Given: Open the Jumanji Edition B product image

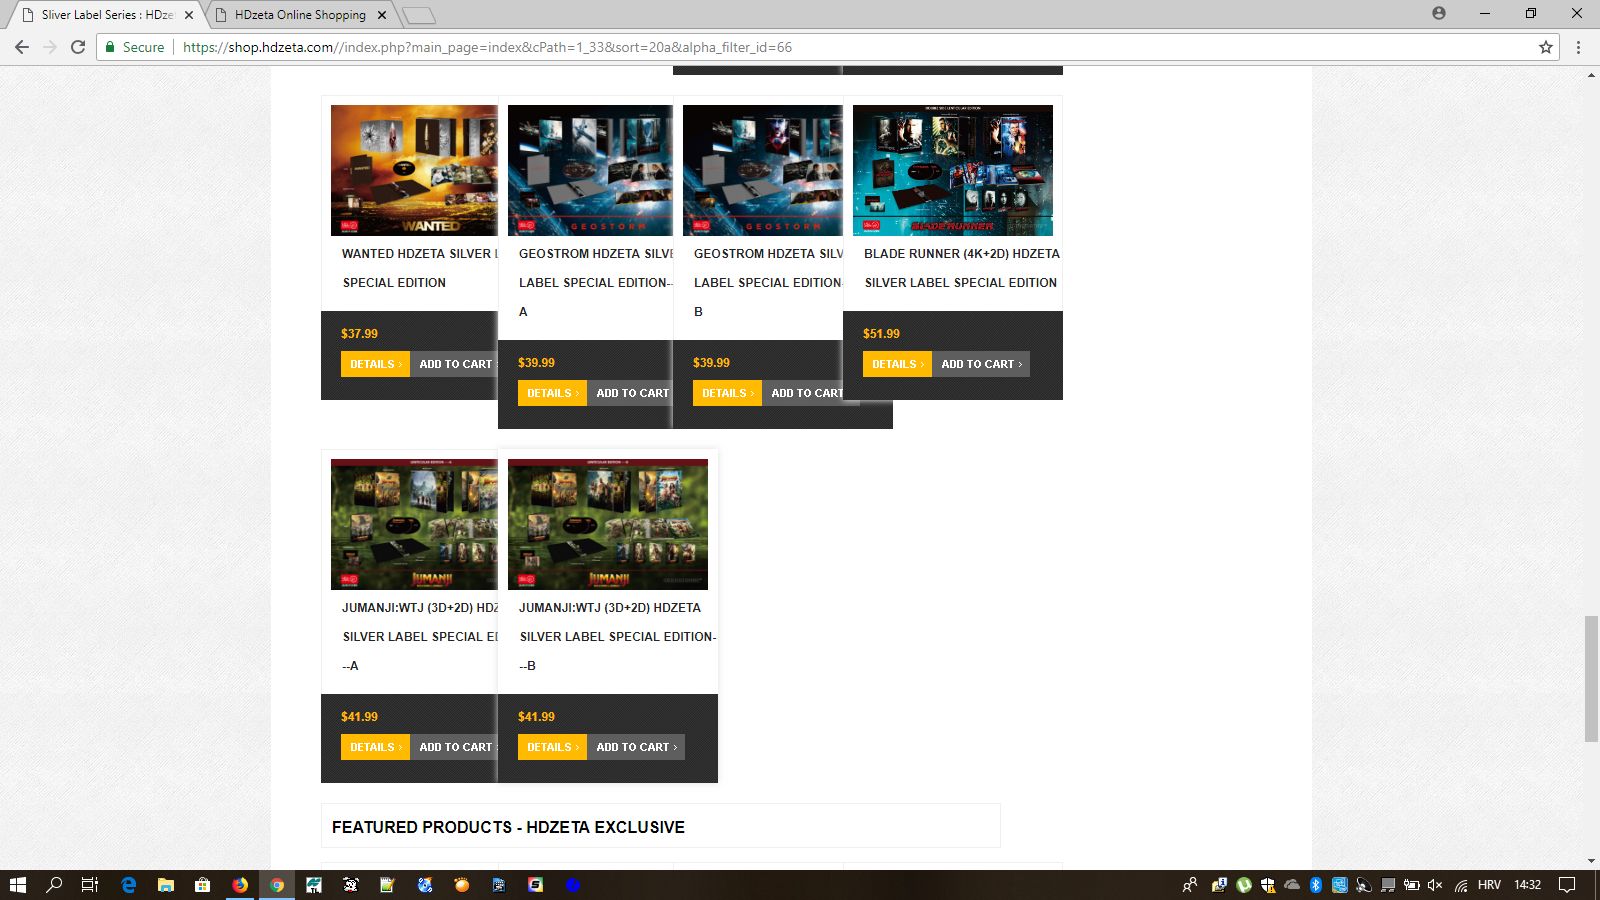Looking at the screenshot, I should (x=608, y=524).
